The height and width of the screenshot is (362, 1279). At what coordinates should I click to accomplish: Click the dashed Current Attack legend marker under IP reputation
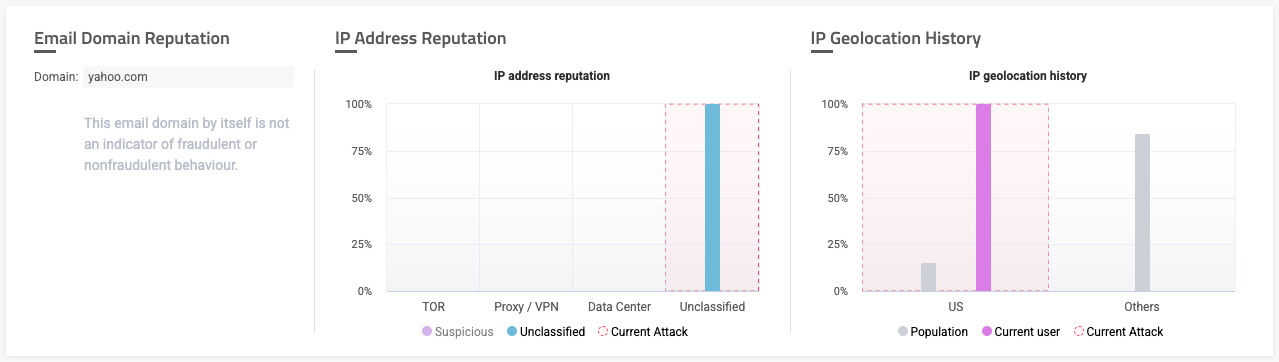tap(602, 331)
